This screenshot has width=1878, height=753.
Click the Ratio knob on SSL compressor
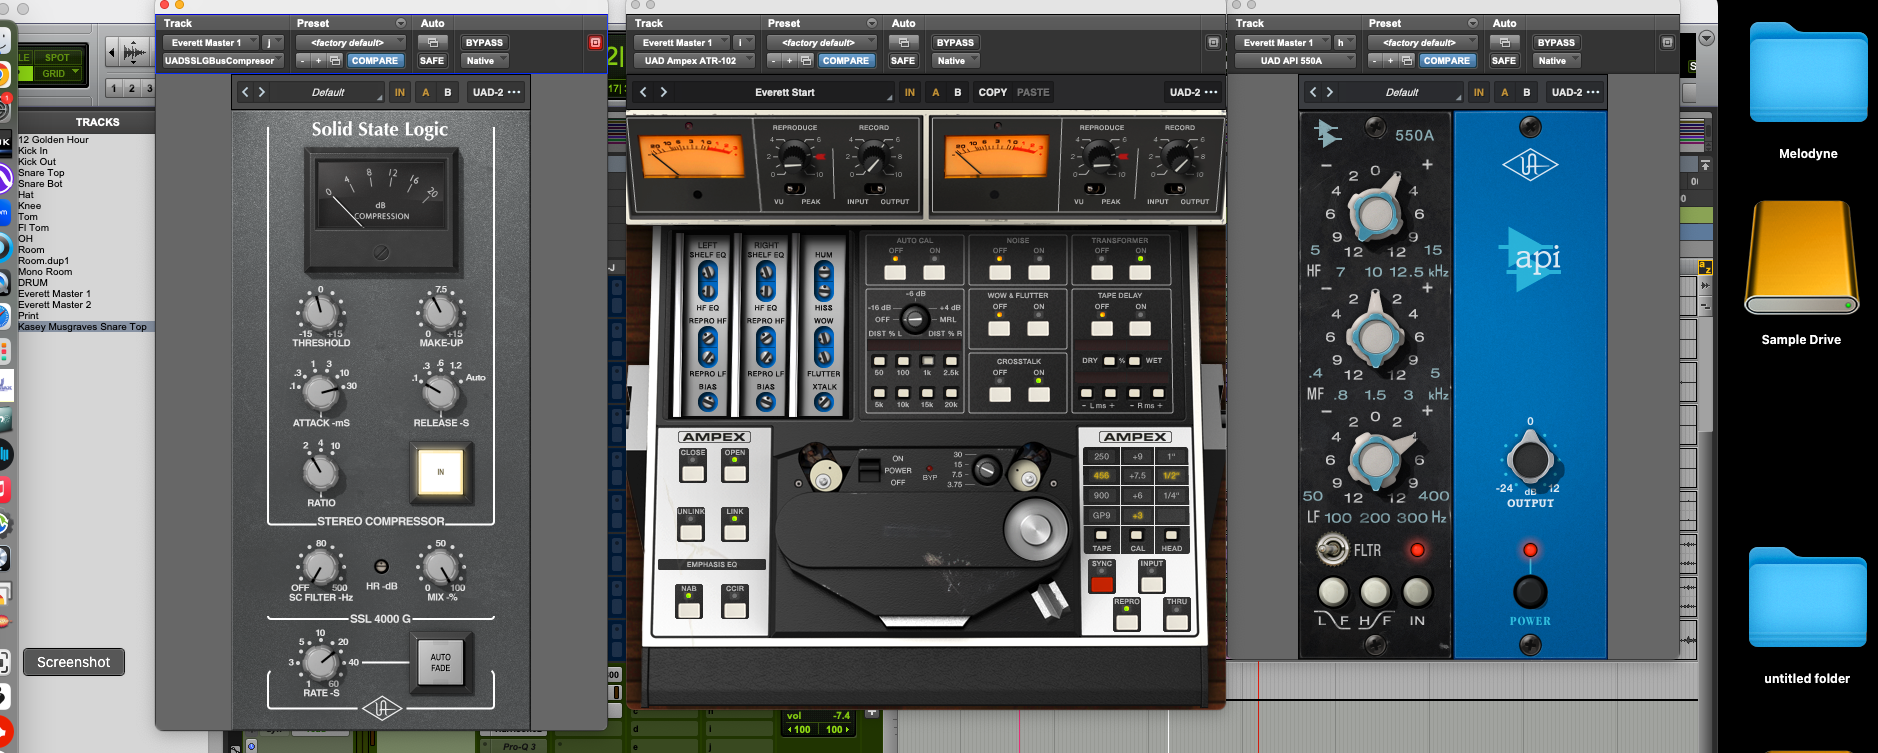(321, 470)
